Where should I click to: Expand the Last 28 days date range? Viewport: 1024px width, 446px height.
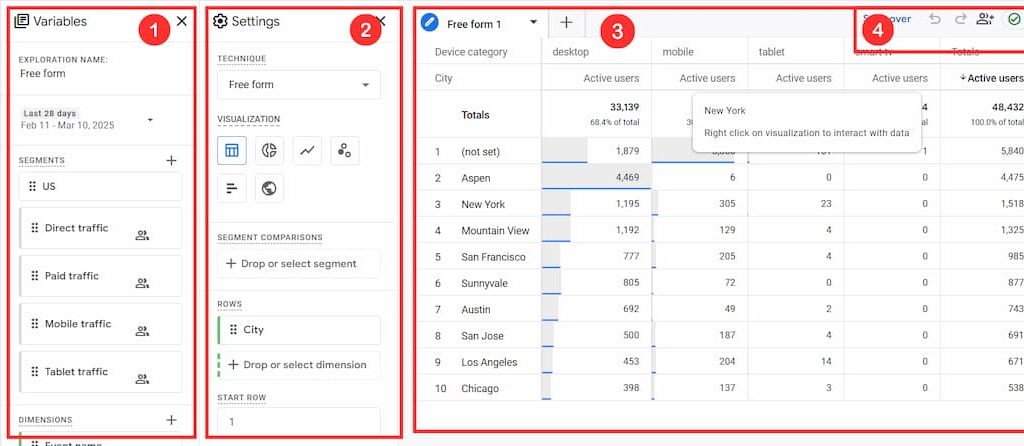click(150, 120)
